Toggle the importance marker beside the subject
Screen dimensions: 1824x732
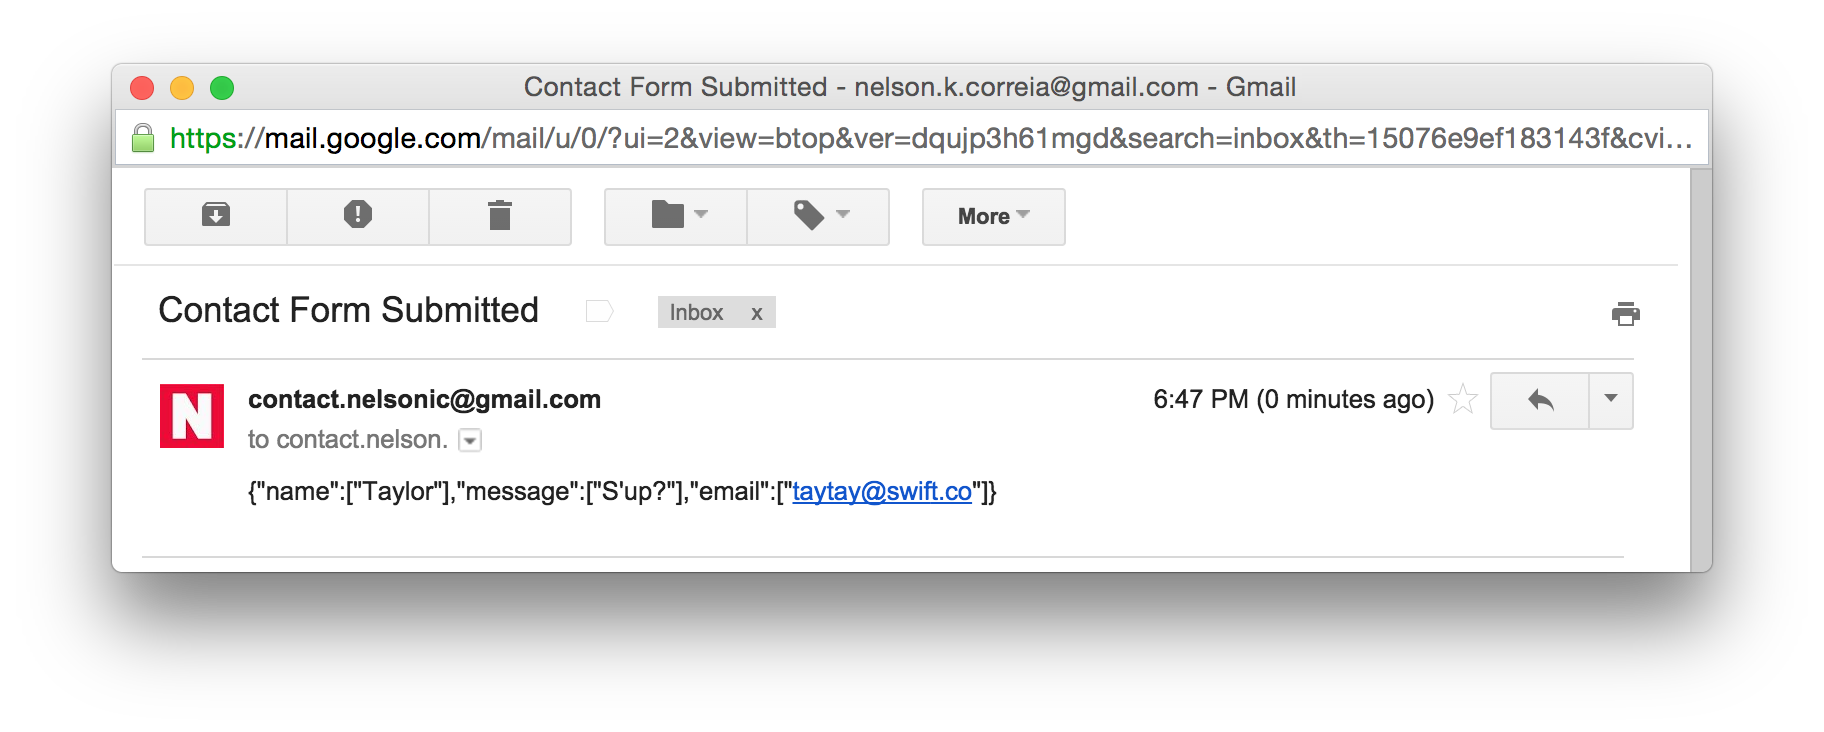tap(599, 312)
